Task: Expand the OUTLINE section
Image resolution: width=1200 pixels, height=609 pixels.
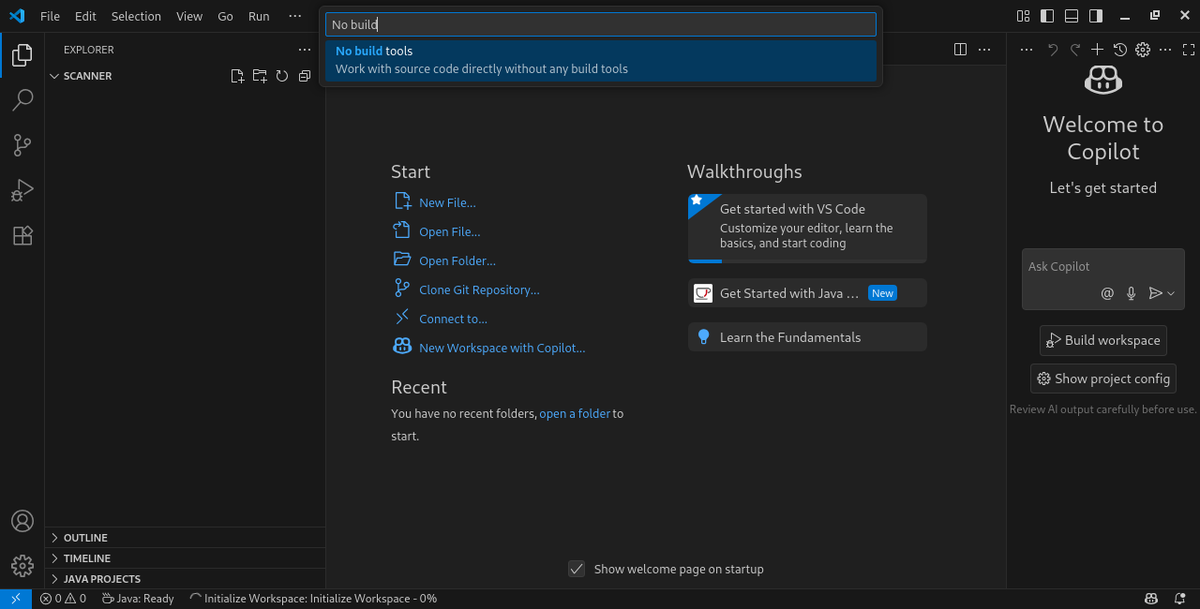Action: [x=85, y=538]
